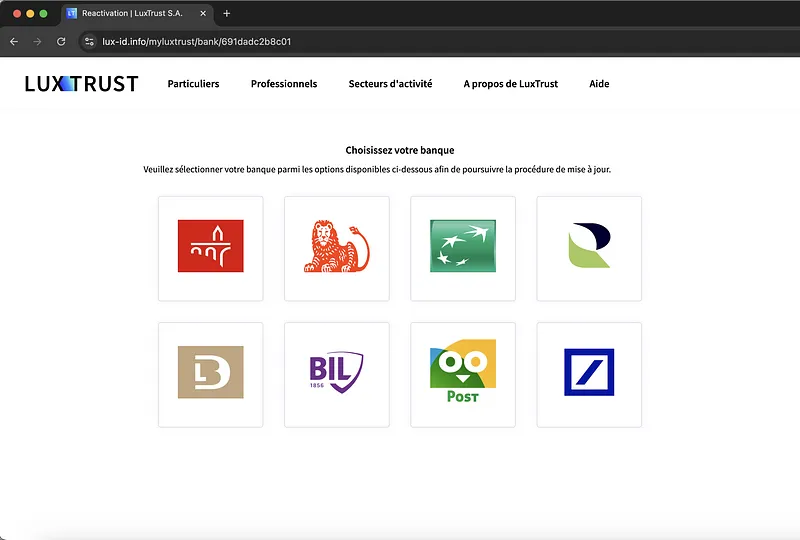Click the browser forward arrow

(x=37, y=42)
